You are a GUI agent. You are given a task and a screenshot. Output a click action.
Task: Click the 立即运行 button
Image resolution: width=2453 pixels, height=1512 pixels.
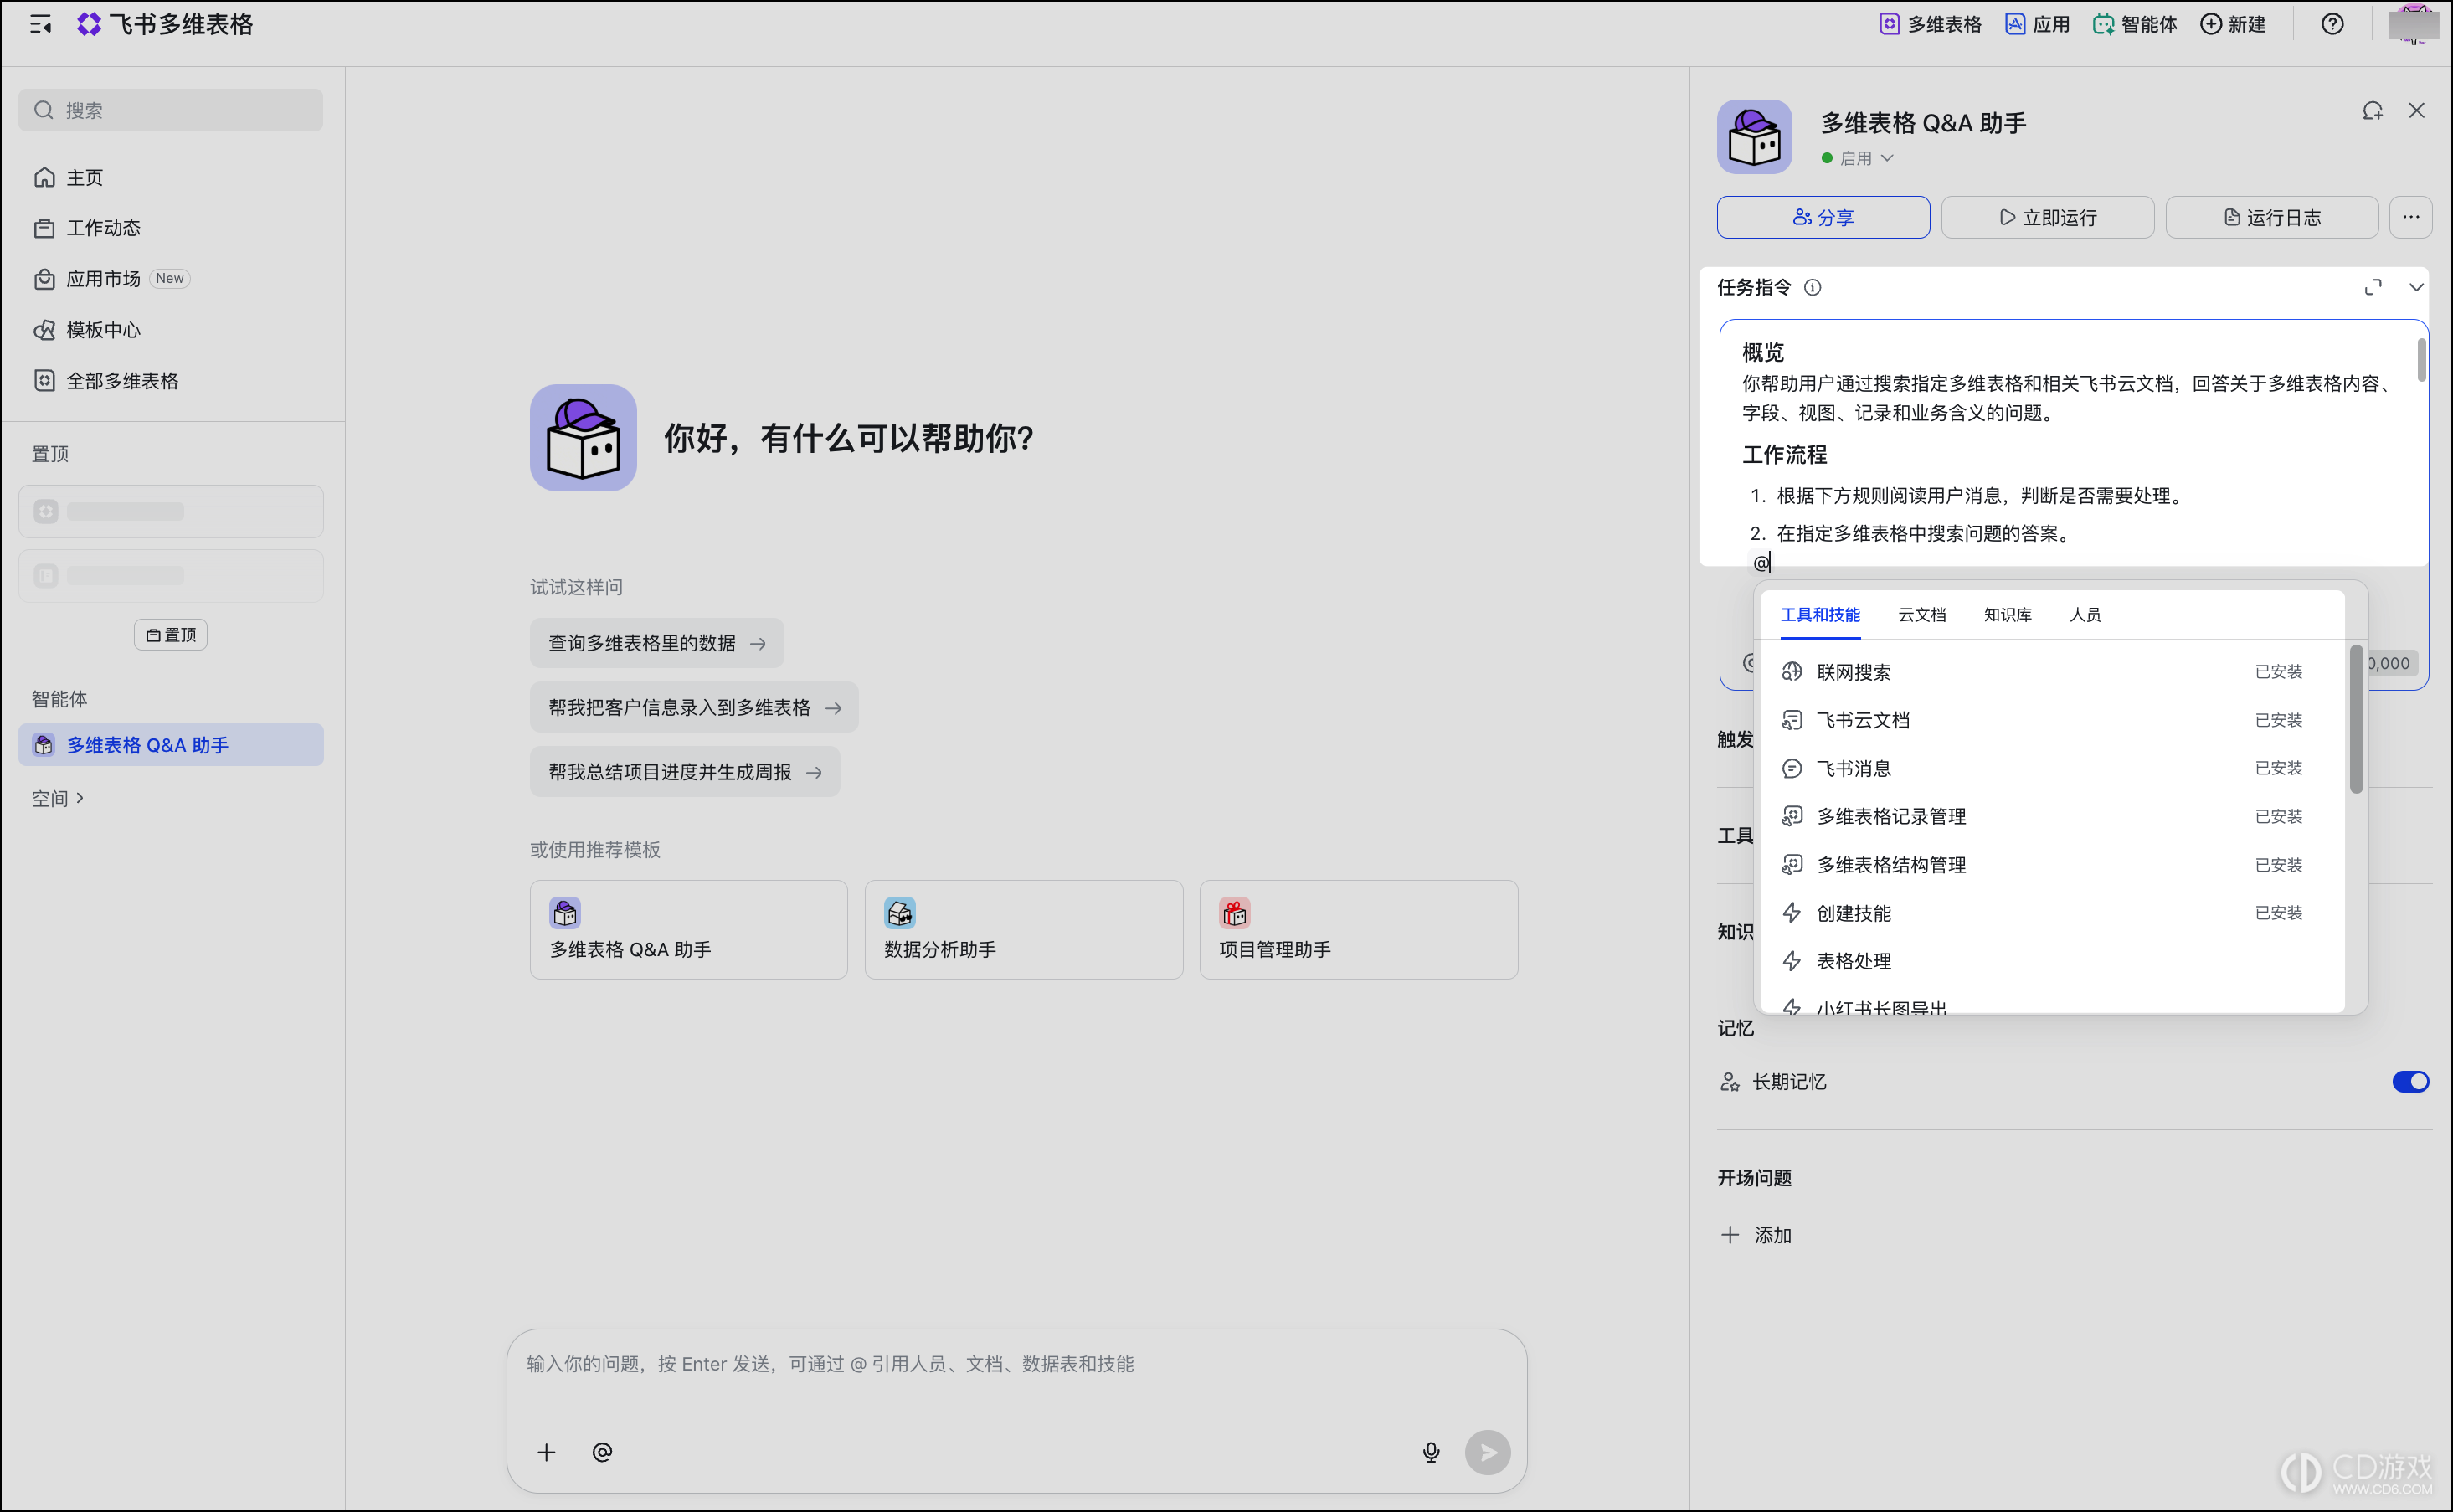[2047, 217]
